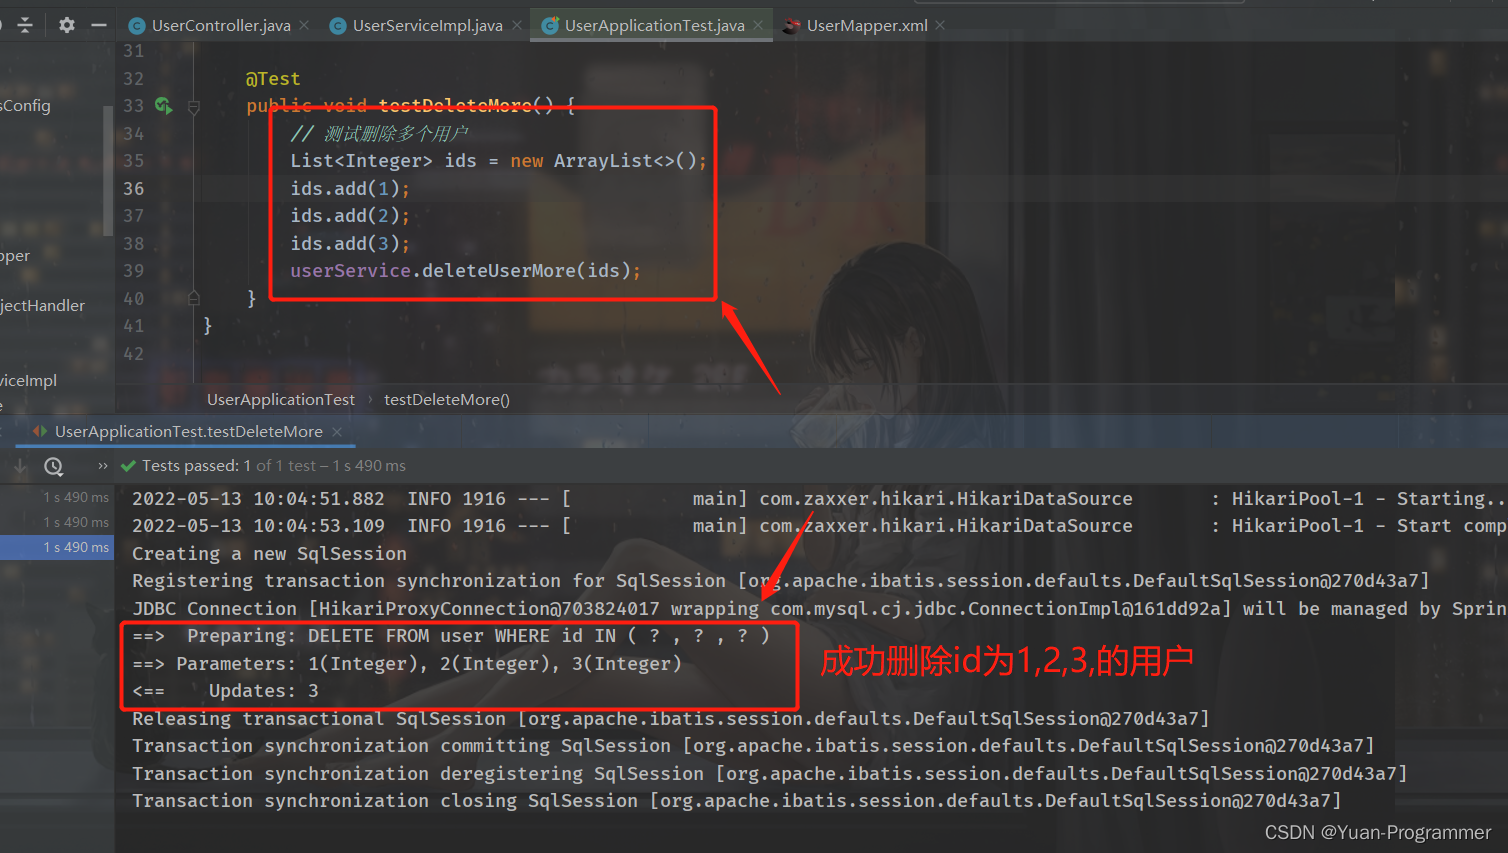This screenshot has height=853, width=1508.
Task: Click 'JDBC Connection' log line
Action: 819,609
